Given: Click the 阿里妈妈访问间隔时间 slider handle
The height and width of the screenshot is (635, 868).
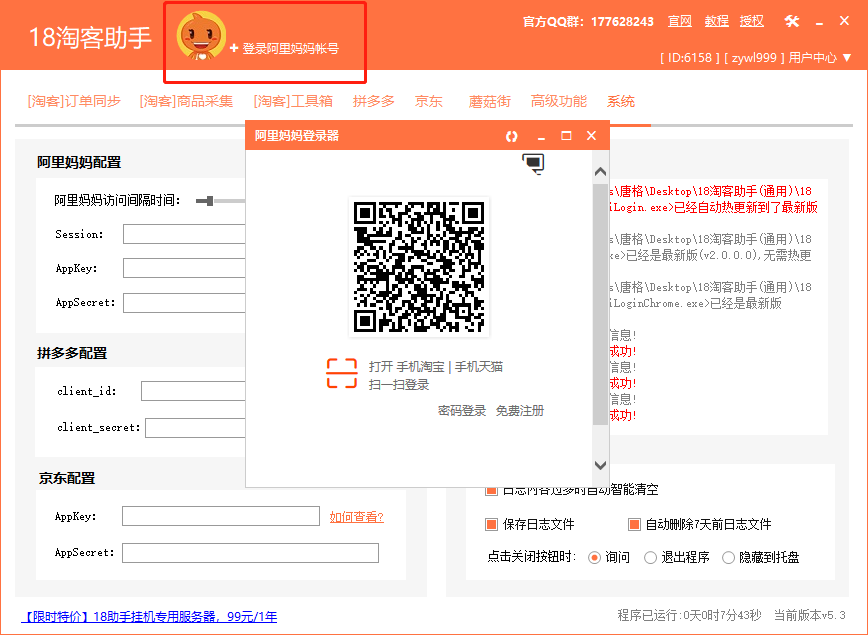Looking at the screenshot, I should [x=209, y=201].
